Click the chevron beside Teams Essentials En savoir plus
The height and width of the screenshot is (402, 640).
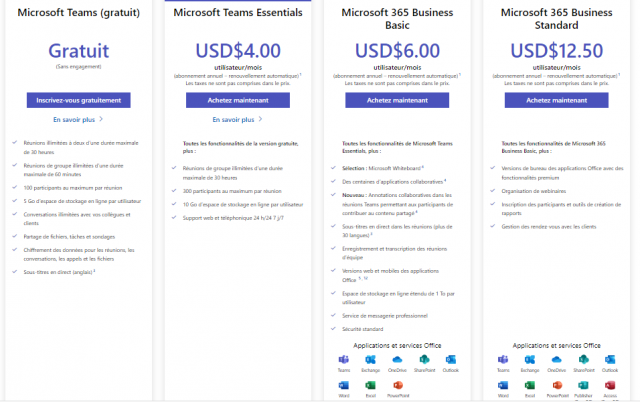pos(260,119)
